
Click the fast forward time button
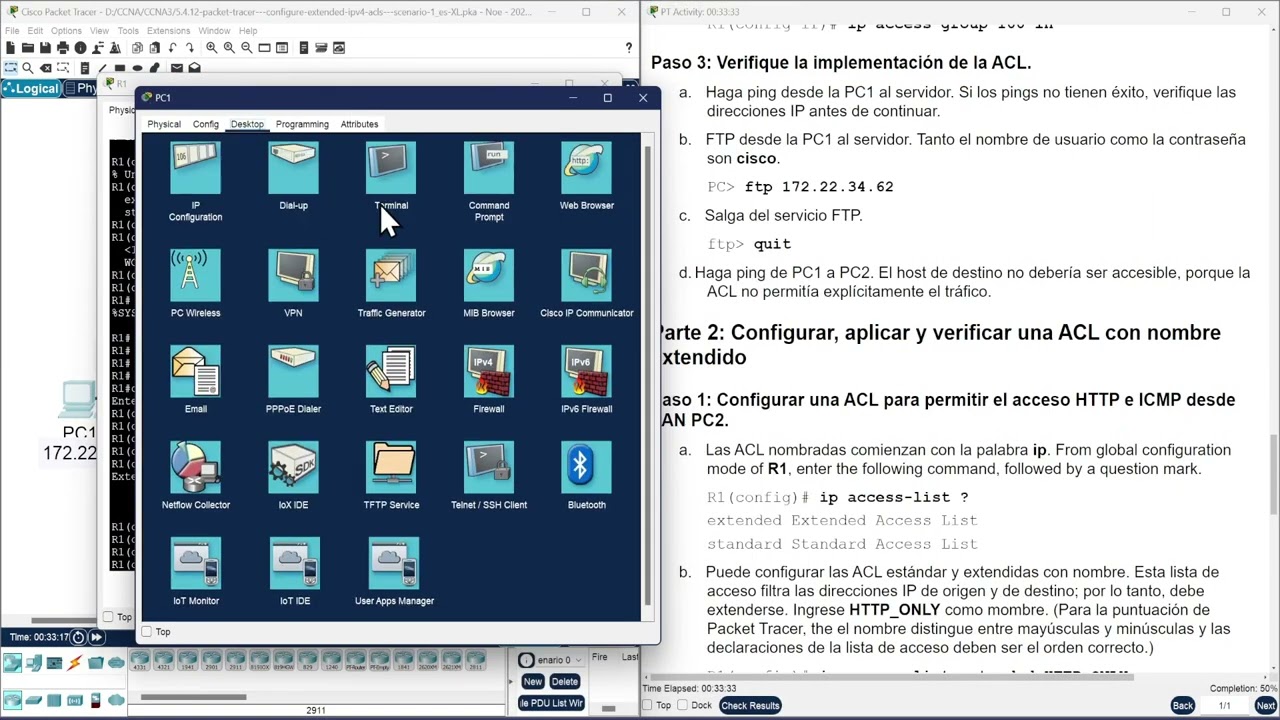(96, 637)
